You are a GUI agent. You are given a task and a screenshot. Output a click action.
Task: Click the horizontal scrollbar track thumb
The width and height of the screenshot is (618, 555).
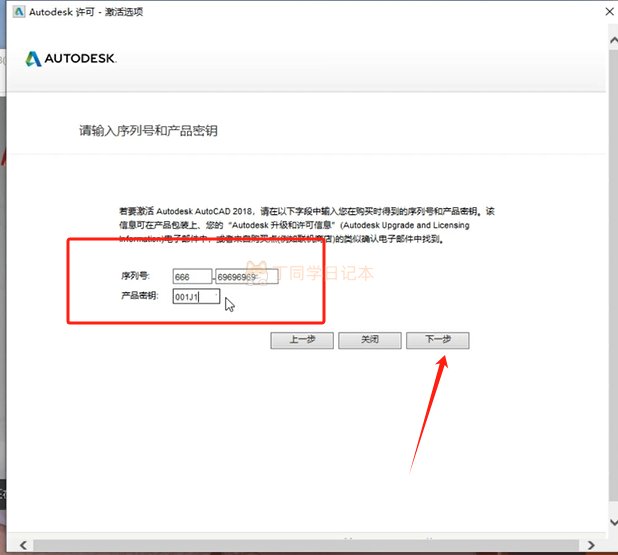306,545
